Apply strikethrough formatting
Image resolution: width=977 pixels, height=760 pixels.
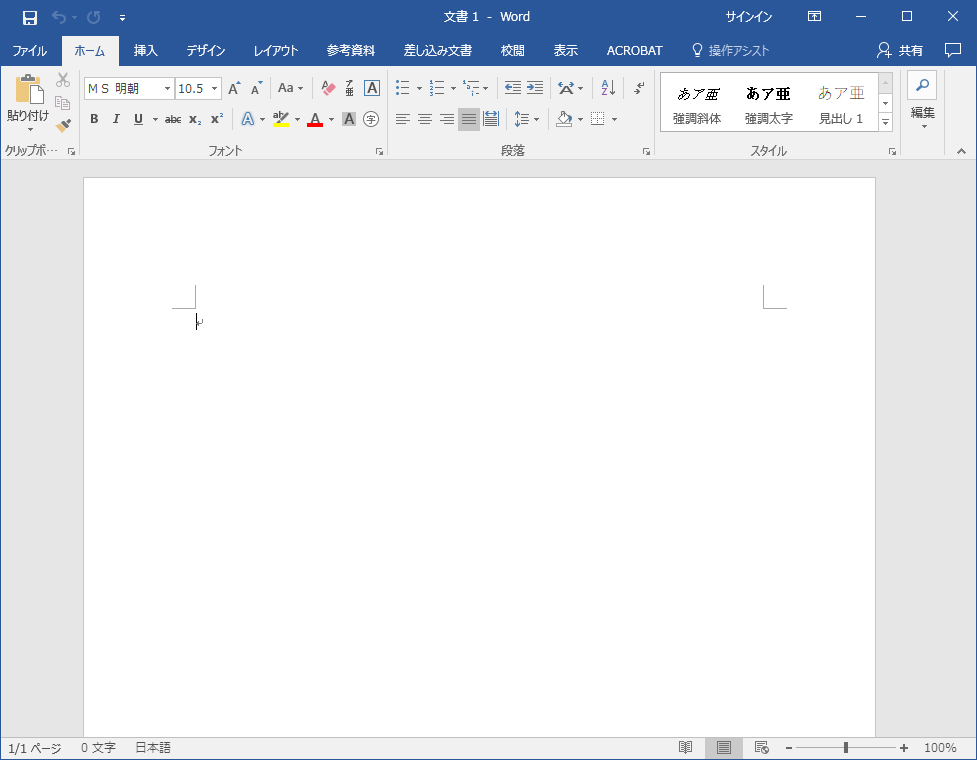coord(173,119)
